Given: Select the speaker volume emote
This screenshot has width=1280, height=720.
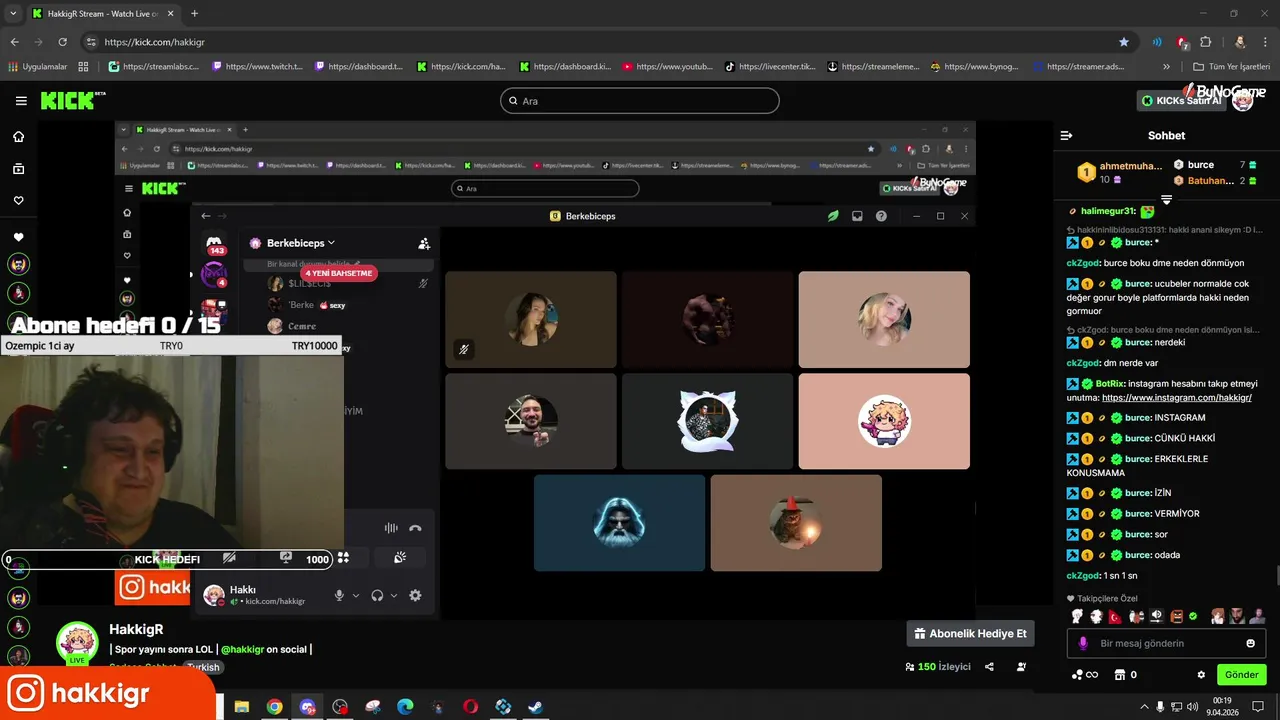Looking at the screenshot, I should click(x=1156, y=616).
